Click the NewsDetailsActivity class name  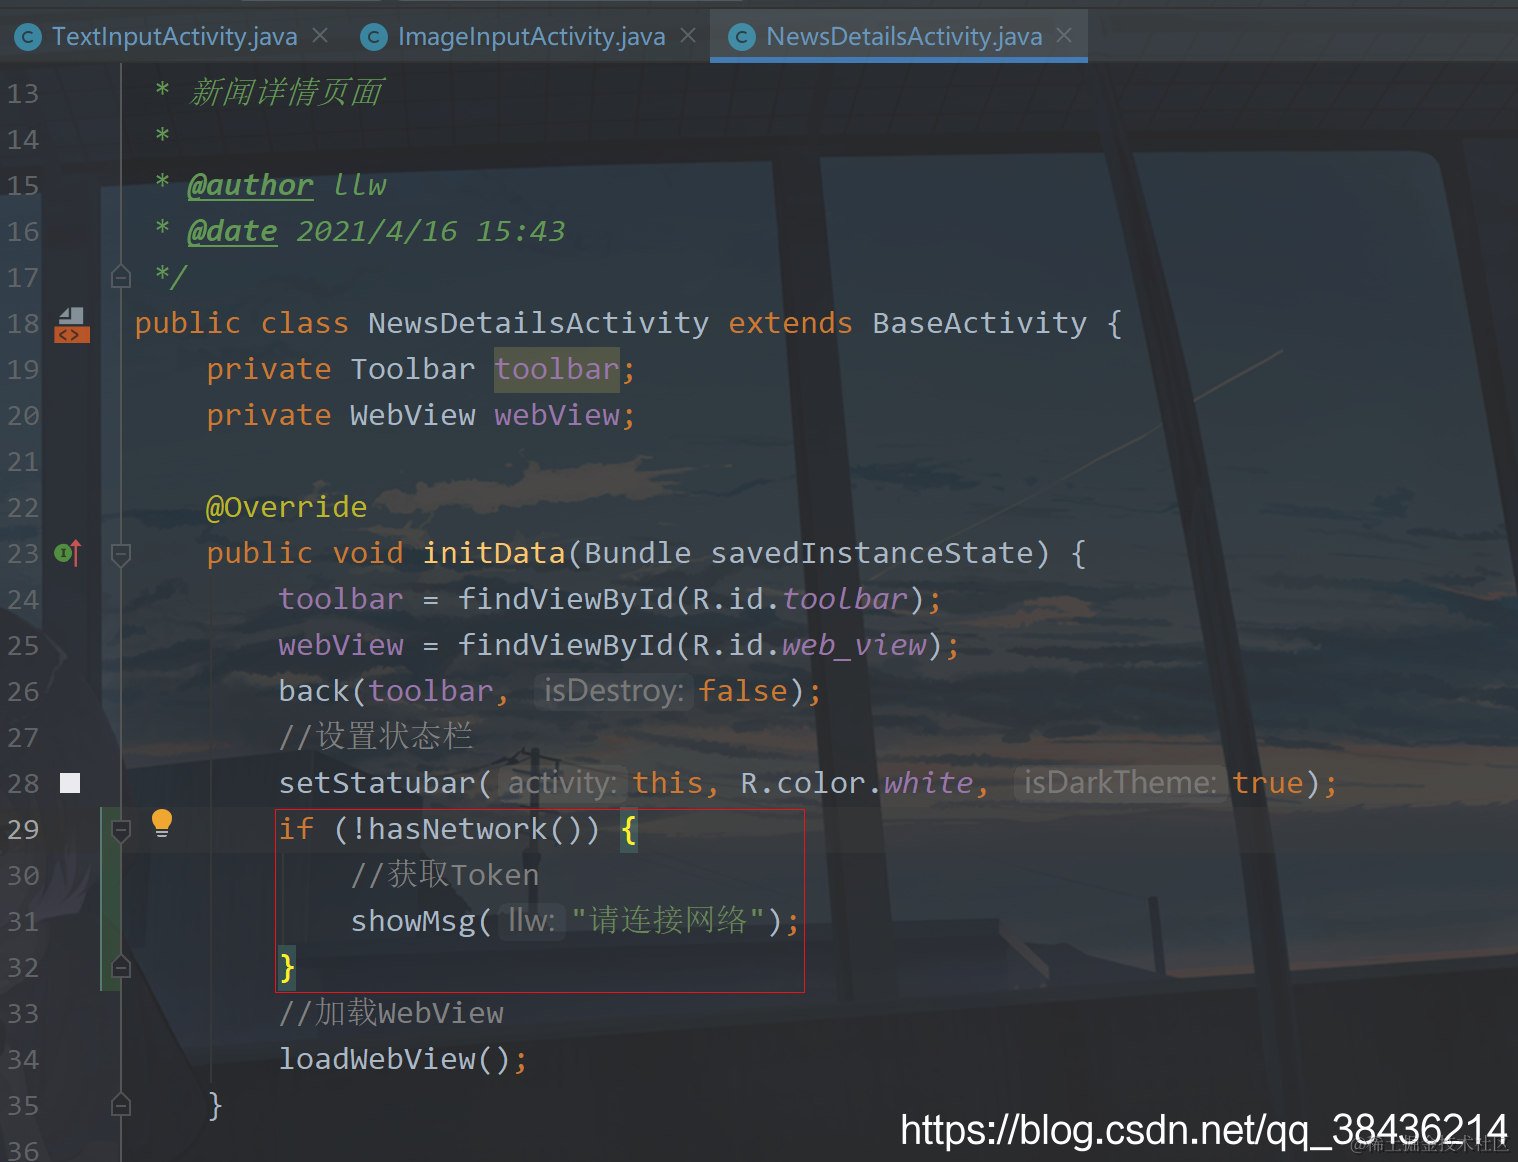538,323
